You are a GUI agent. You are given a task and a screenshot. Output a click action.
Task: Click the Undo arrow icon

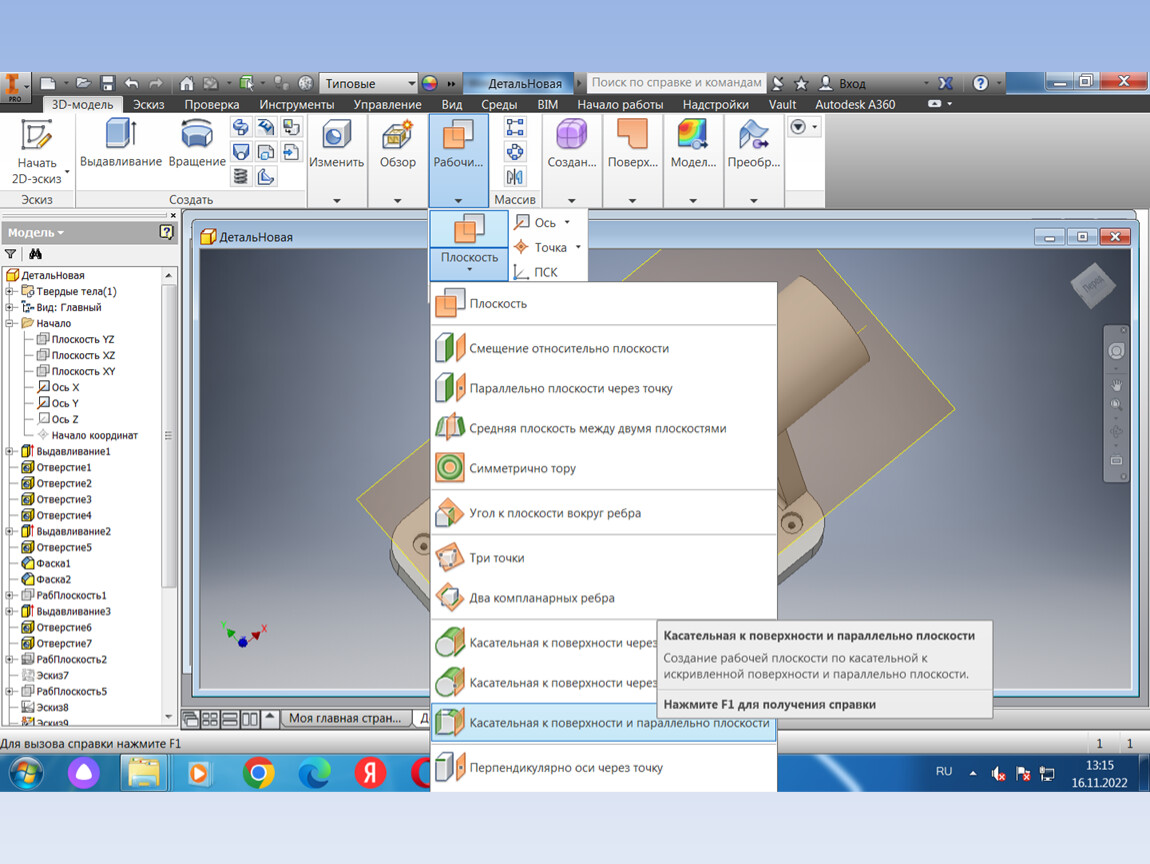[x=131, y=83]
